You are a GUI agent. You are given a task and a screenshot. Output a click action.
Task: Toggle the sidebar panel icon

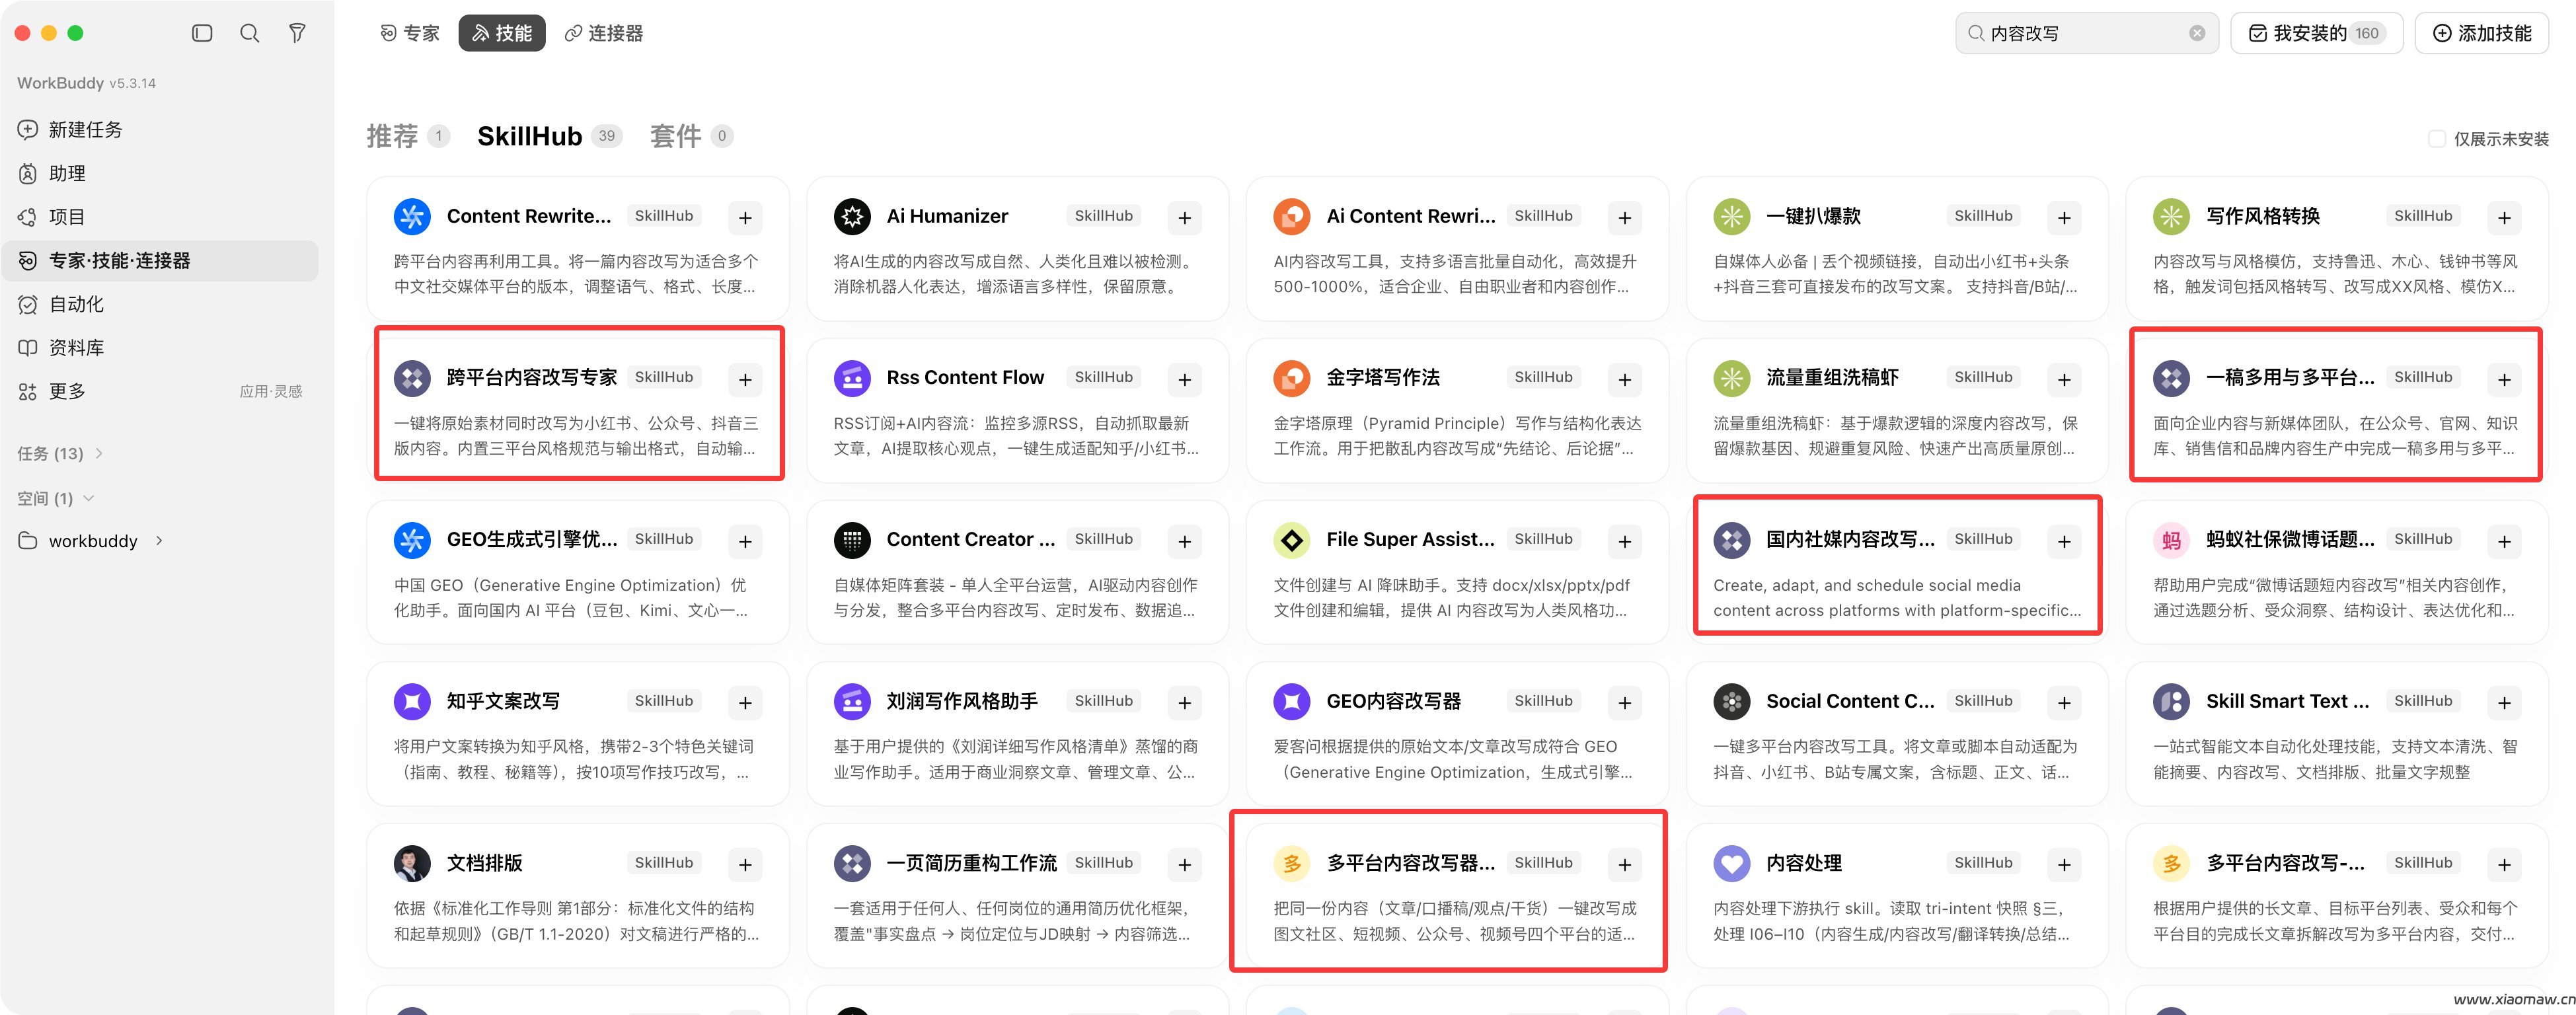tap(202, 33)
